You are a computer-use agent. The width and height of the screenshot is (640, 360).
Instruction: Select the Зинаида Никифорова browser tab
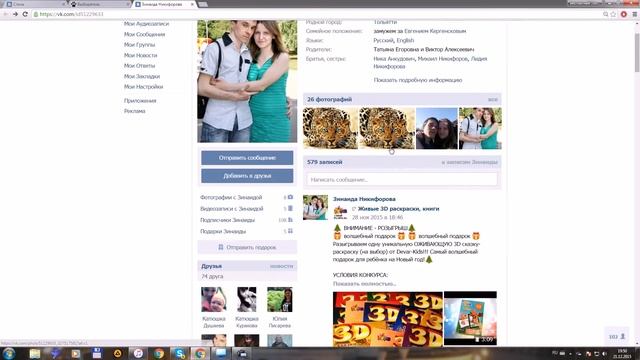tap(163, 4)
